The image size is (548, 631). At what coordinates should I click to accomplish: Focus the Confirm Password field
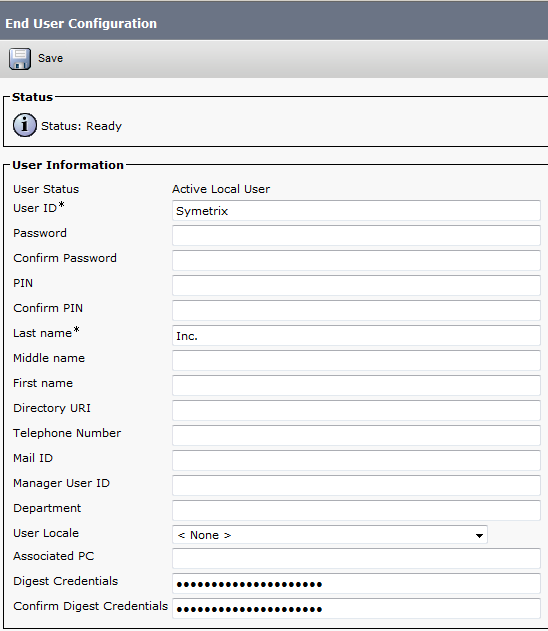pos(356,260)
